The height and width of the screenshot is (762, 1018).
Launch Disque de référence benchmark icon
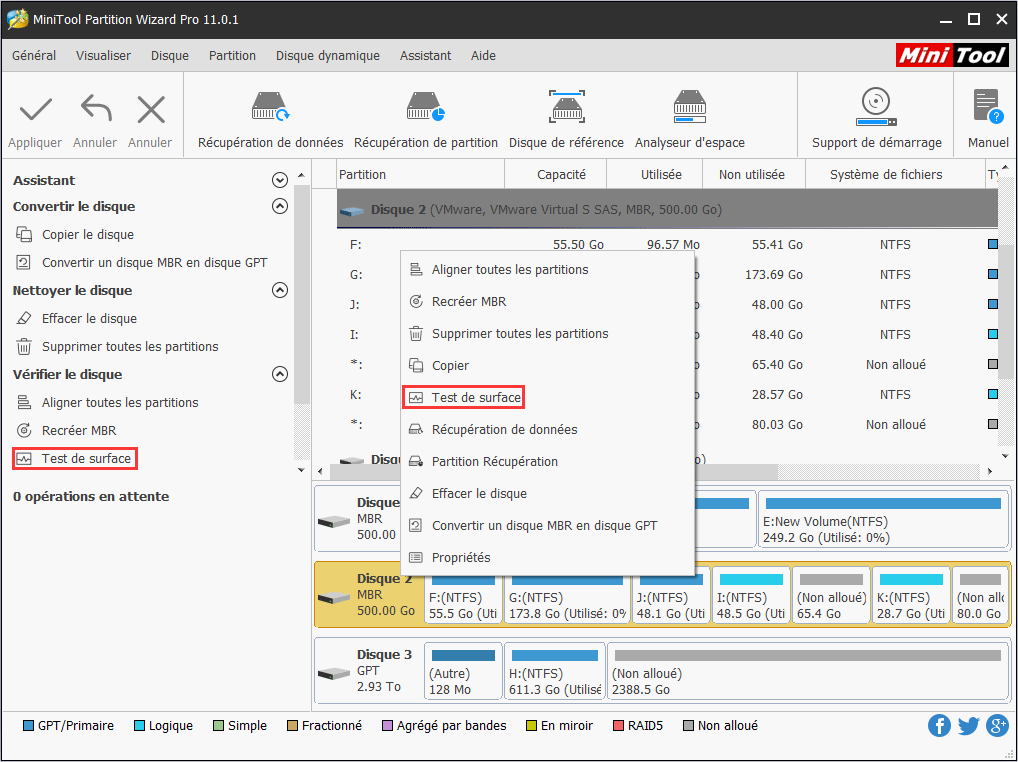pyautogui.click(x=566, y=106)
